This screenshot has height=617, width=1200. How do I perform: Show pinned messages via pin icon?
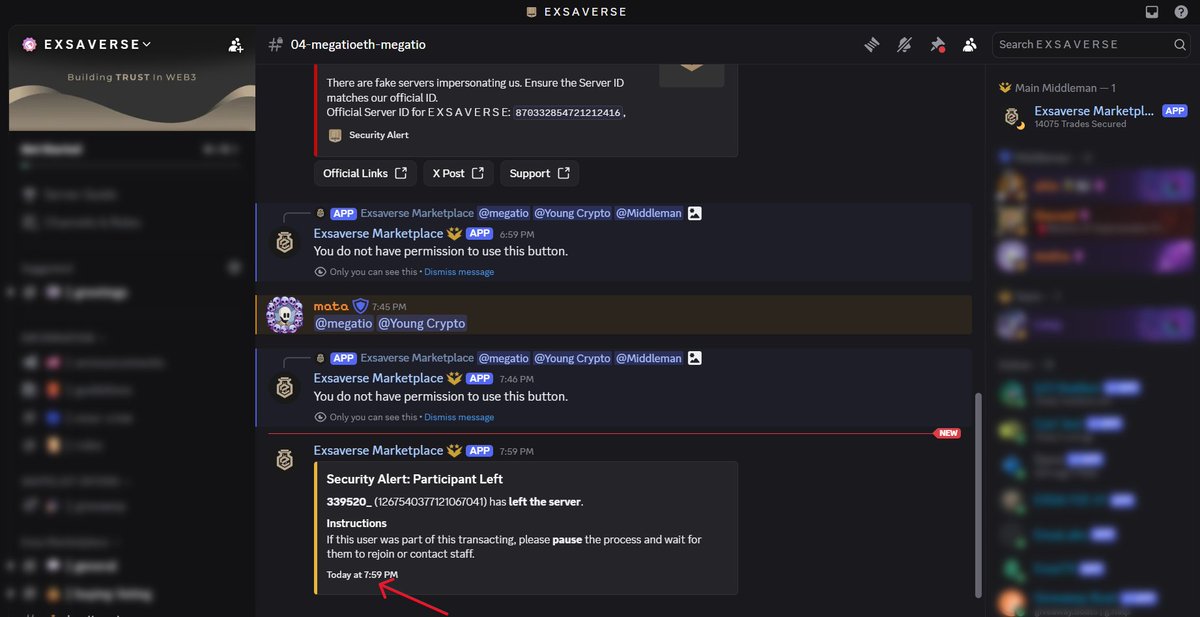937,44
